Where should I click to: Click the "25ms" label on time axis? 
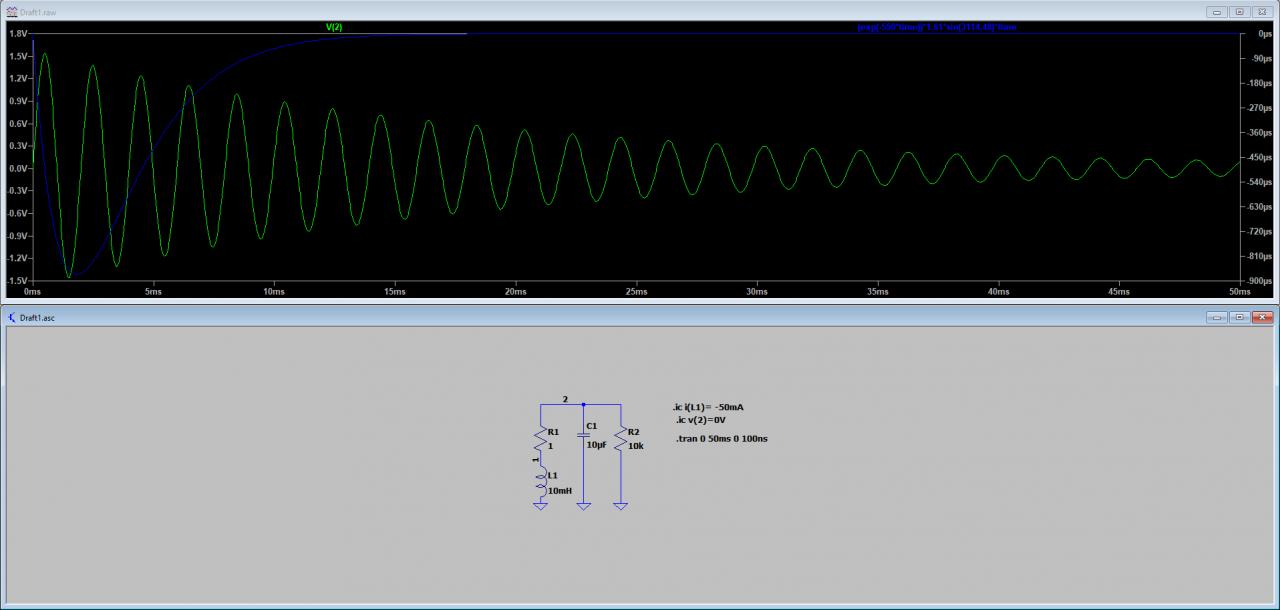636,292
